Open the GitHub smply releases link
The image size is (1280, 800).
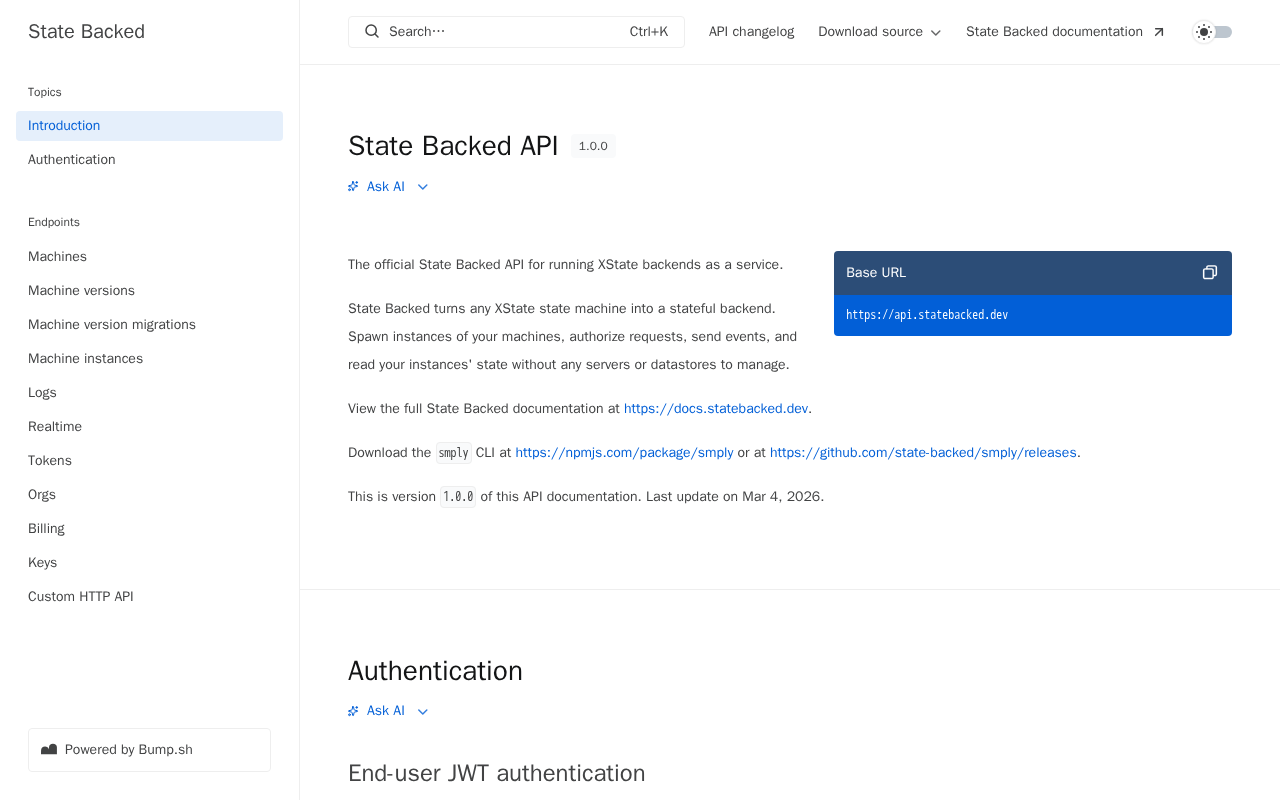[x=923, y=453]
